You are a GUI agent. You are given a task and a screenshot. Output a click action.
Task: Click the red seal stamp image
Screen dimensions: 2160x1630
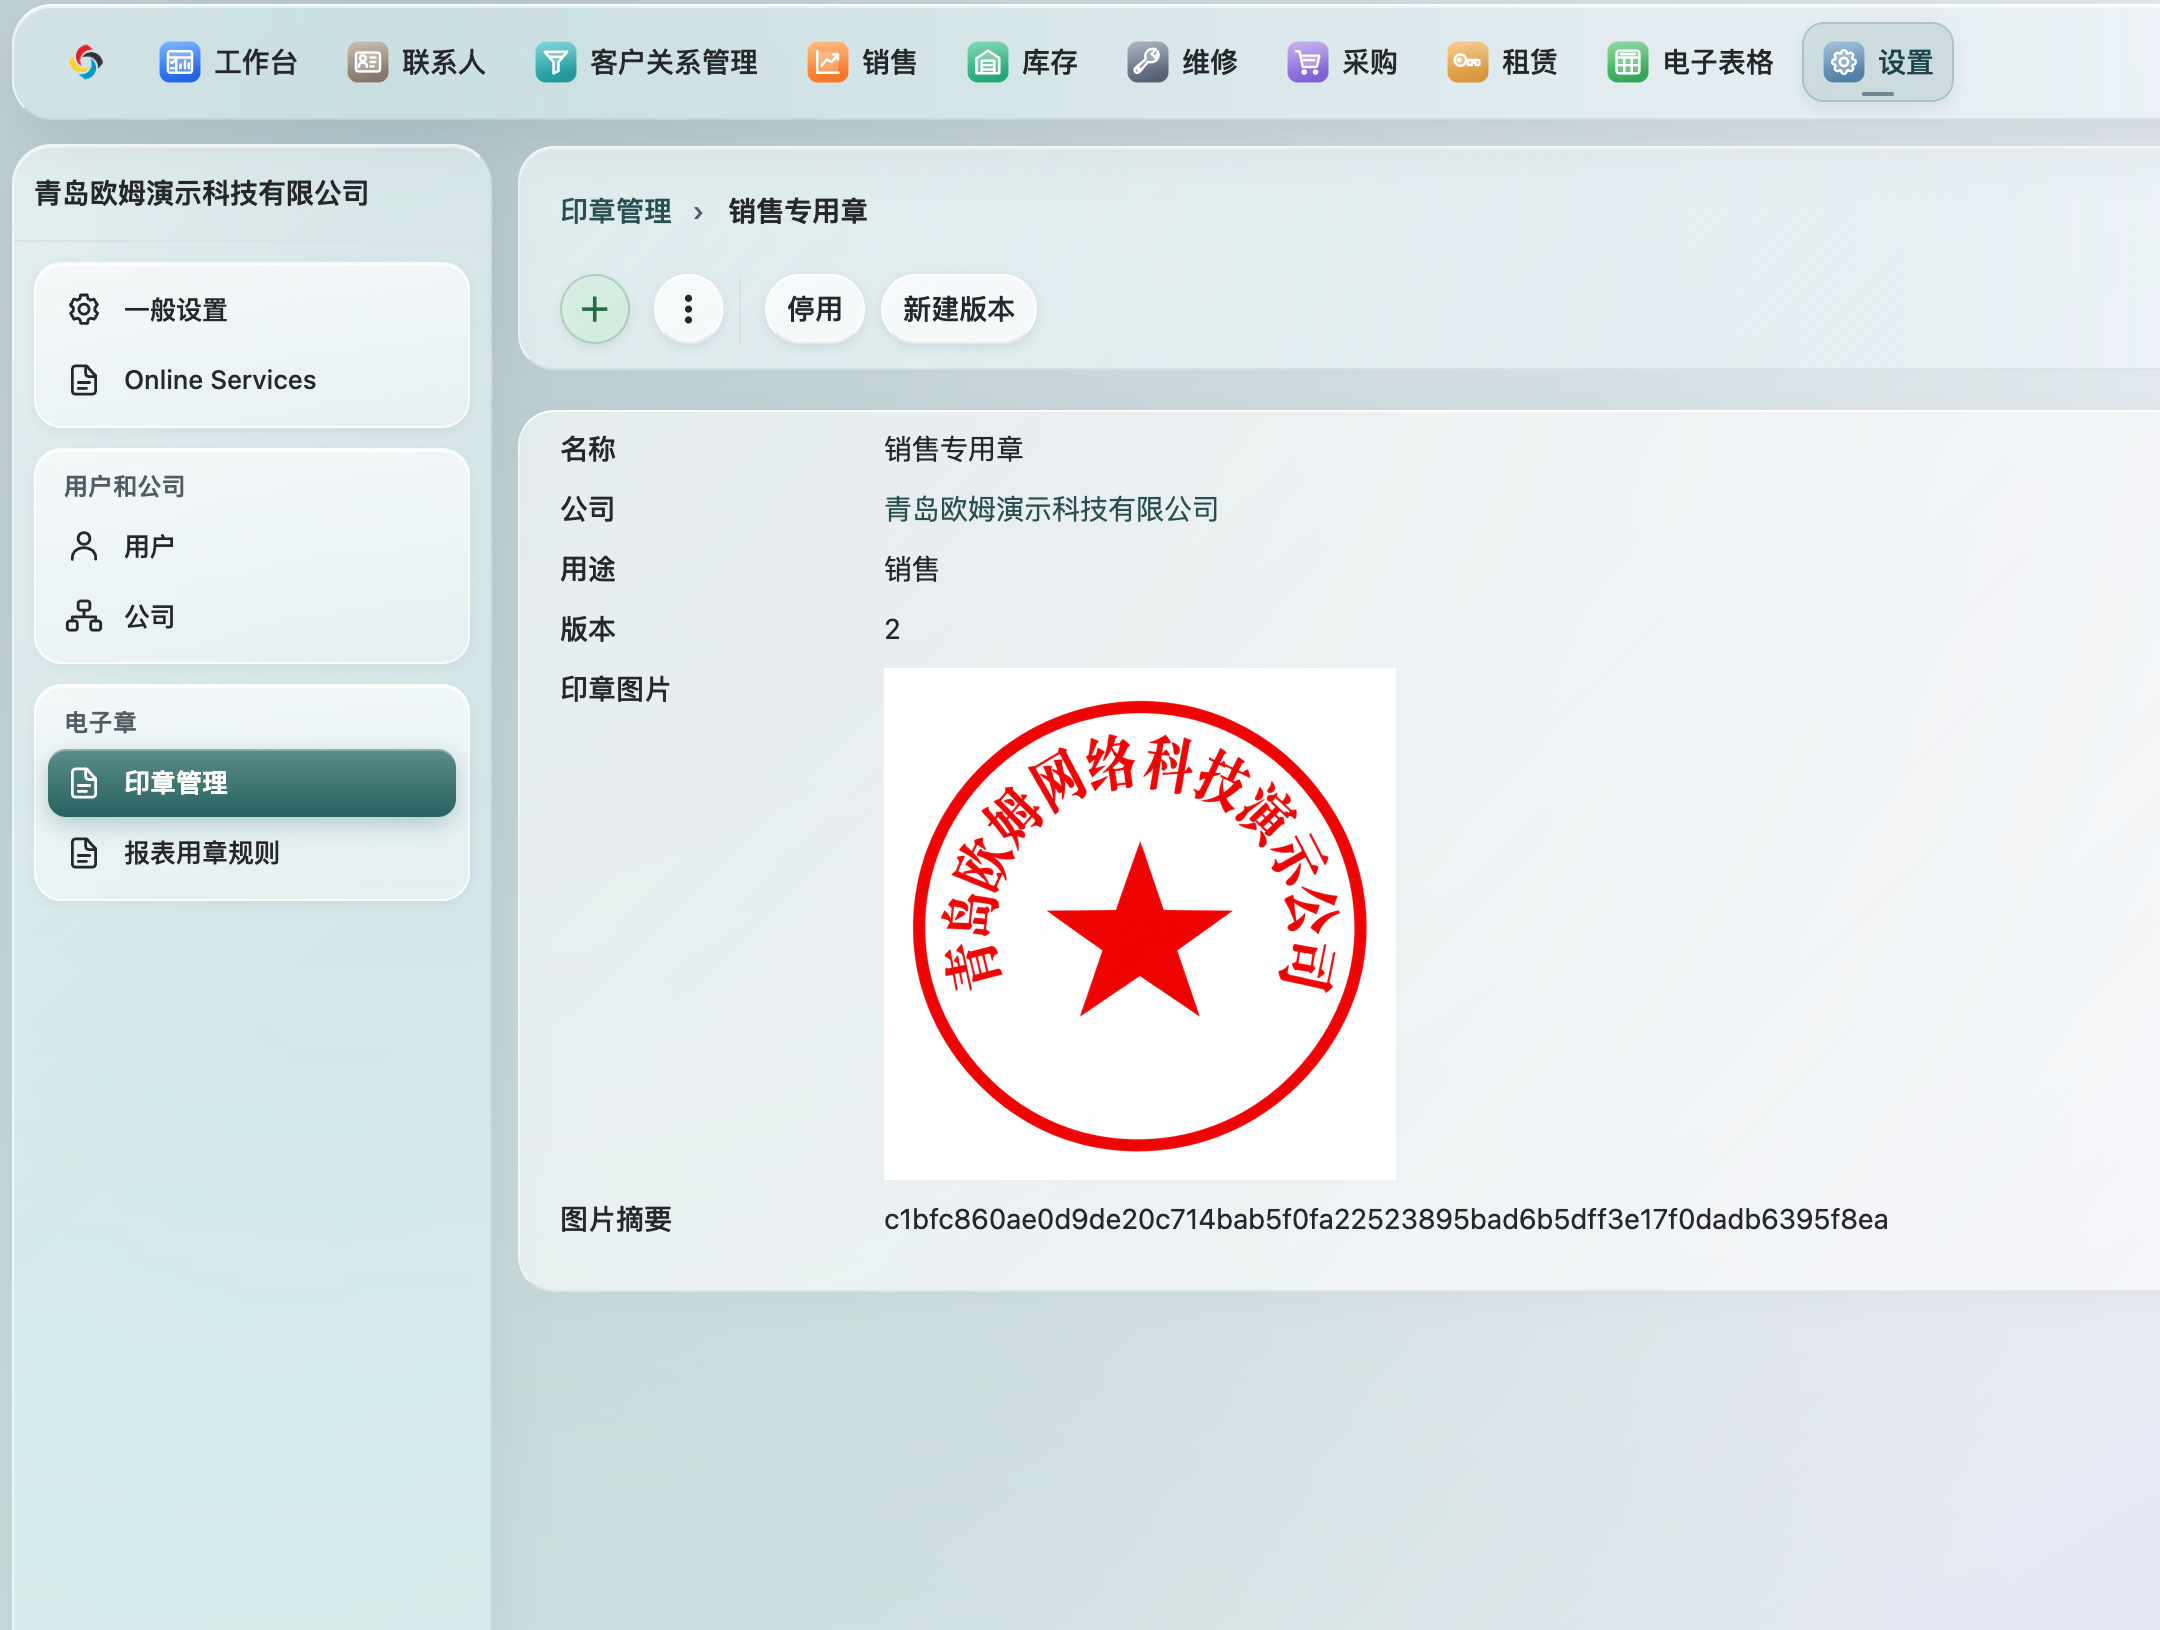coord(1140,924)
